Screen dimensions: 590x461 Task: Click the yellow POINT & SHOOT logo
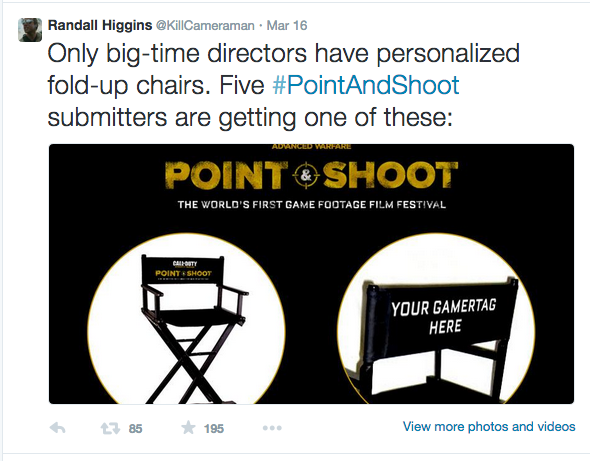(x=311, y=175)
